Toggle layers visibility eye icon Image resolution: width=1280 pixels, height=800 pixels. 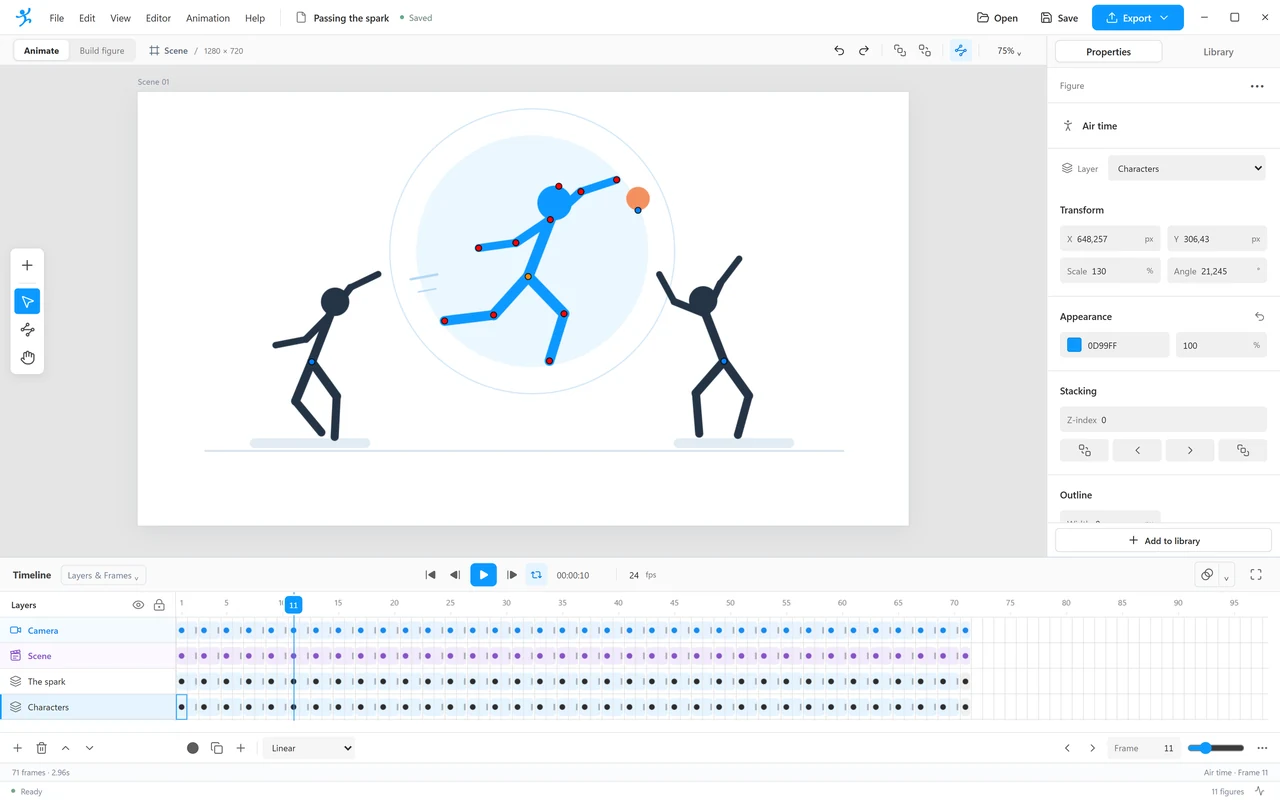(138, 605)
